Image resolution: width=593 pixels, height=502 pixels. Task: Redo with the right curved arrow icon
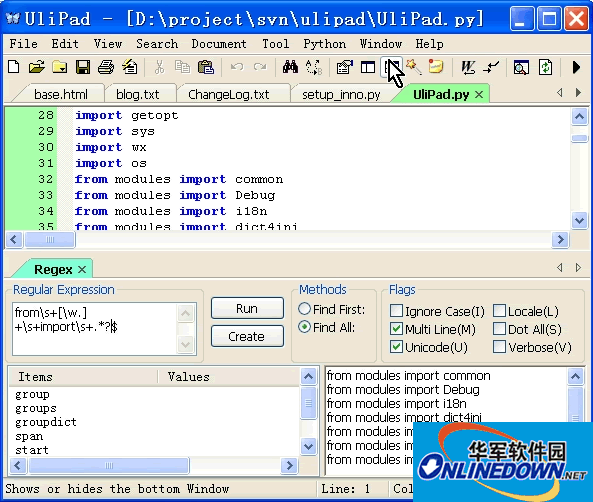pos(260,67)
